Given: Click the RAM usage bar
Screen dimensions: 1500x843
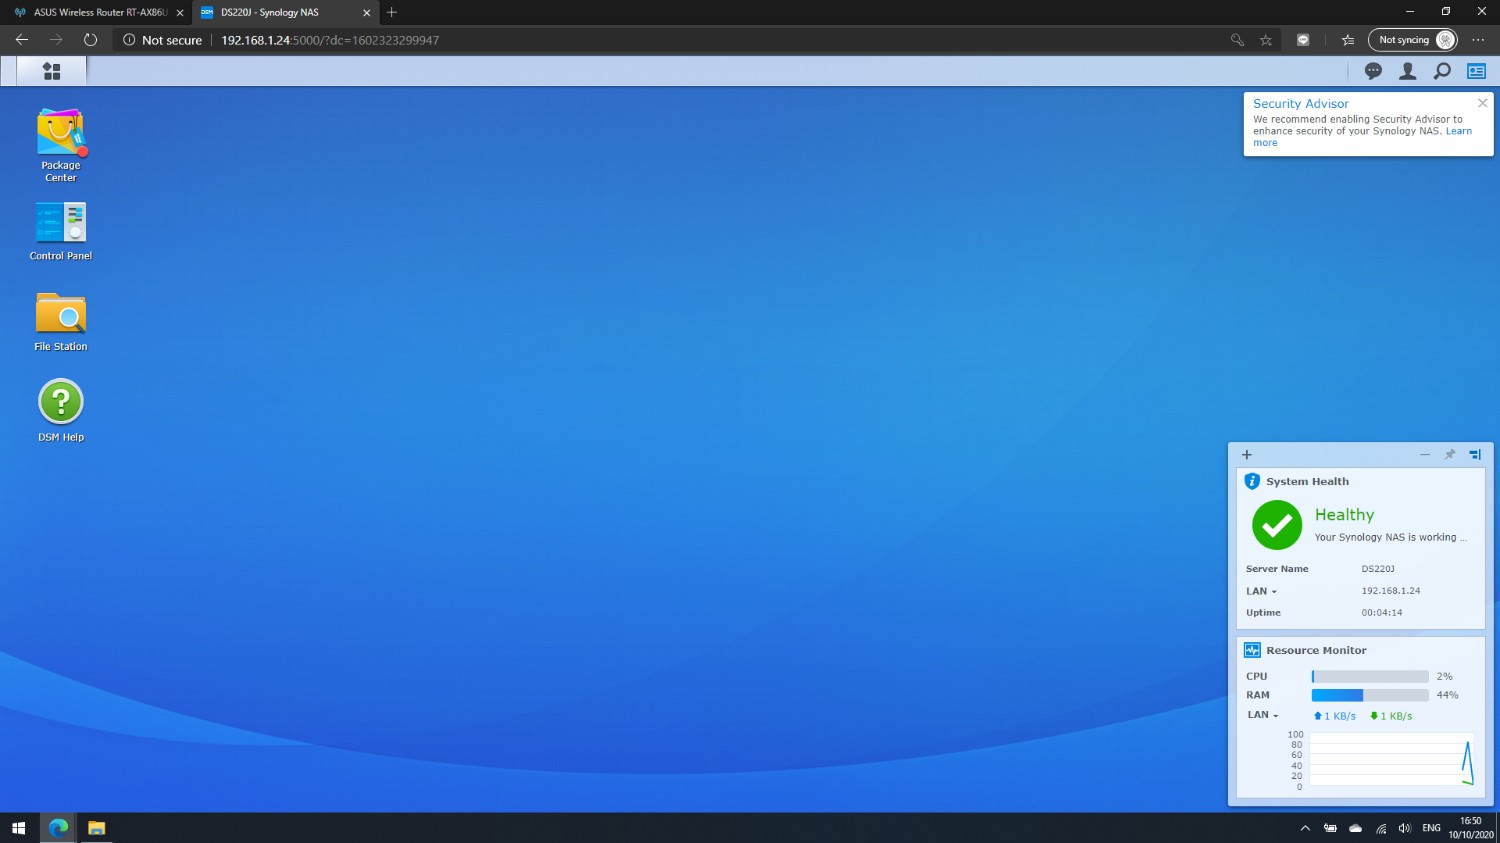Looking at the screenshot, I should 1370,695.
